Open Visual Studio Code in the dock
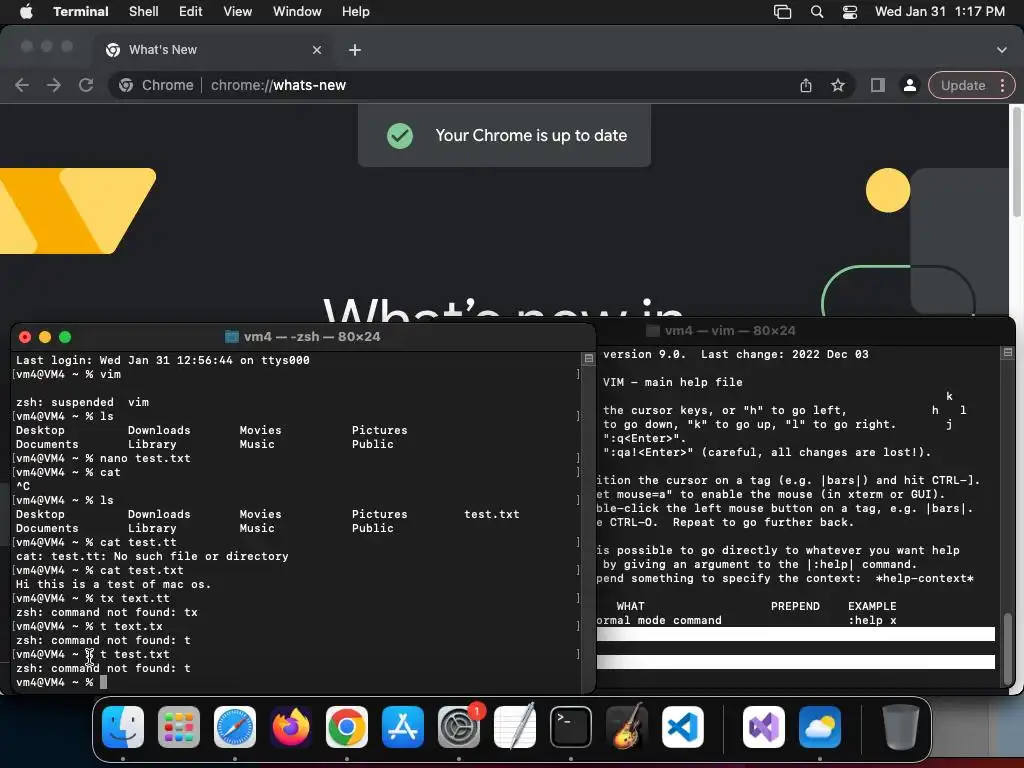The image size is (1024, 768). pyautogui.click(x=683, y=727)
